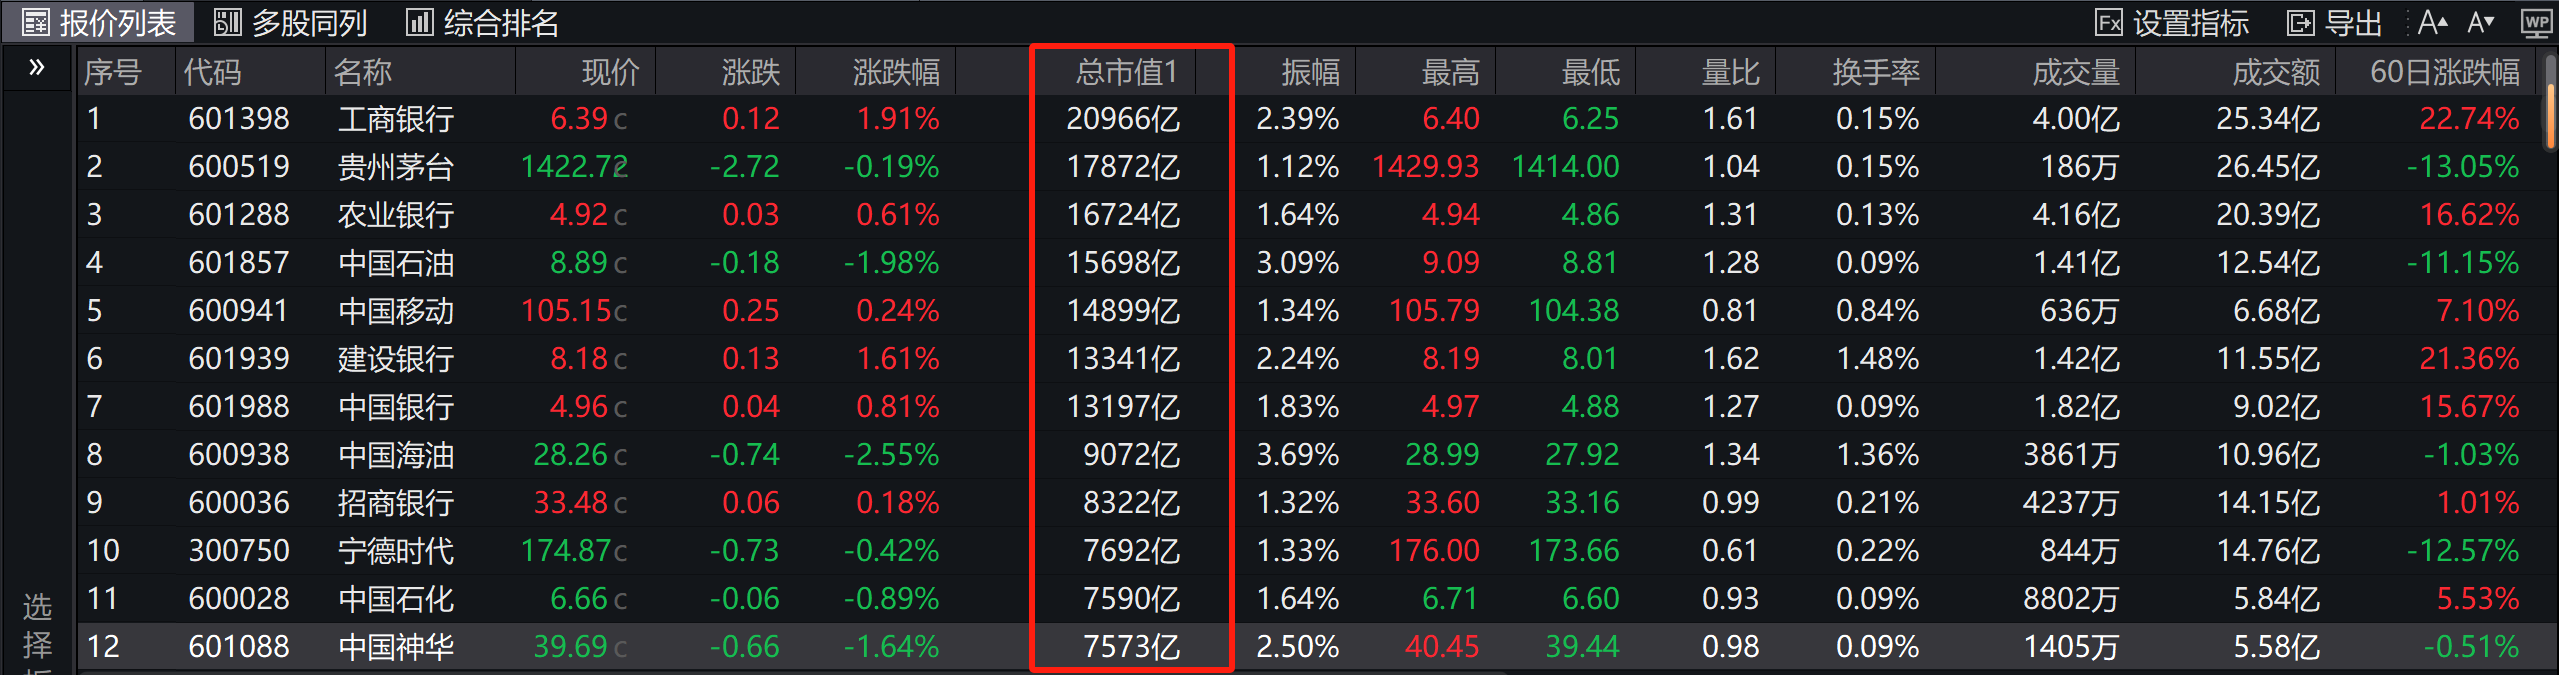Select the 中国石油 stock name

(396, 263)
